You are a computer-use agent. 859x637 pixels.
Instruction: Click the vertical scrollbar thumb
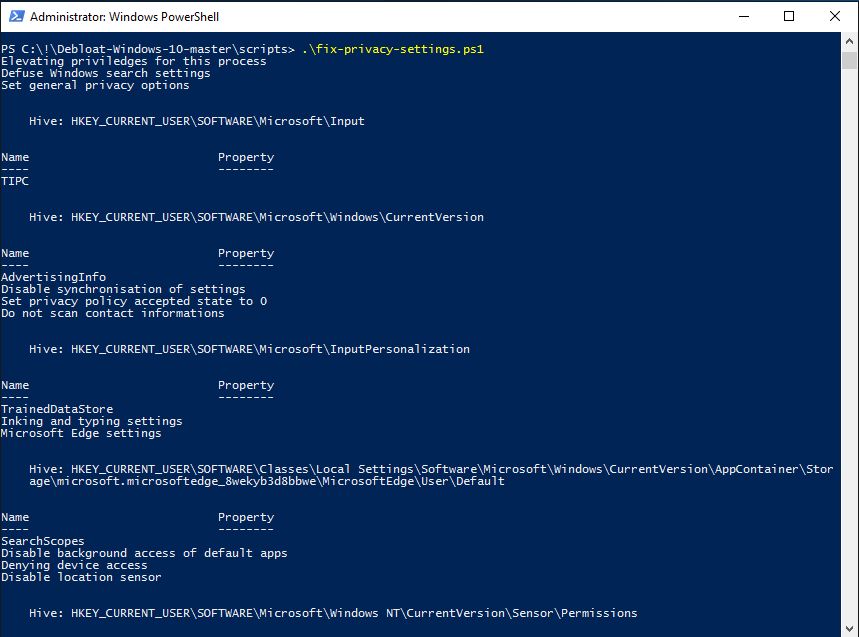click(850, 61)
